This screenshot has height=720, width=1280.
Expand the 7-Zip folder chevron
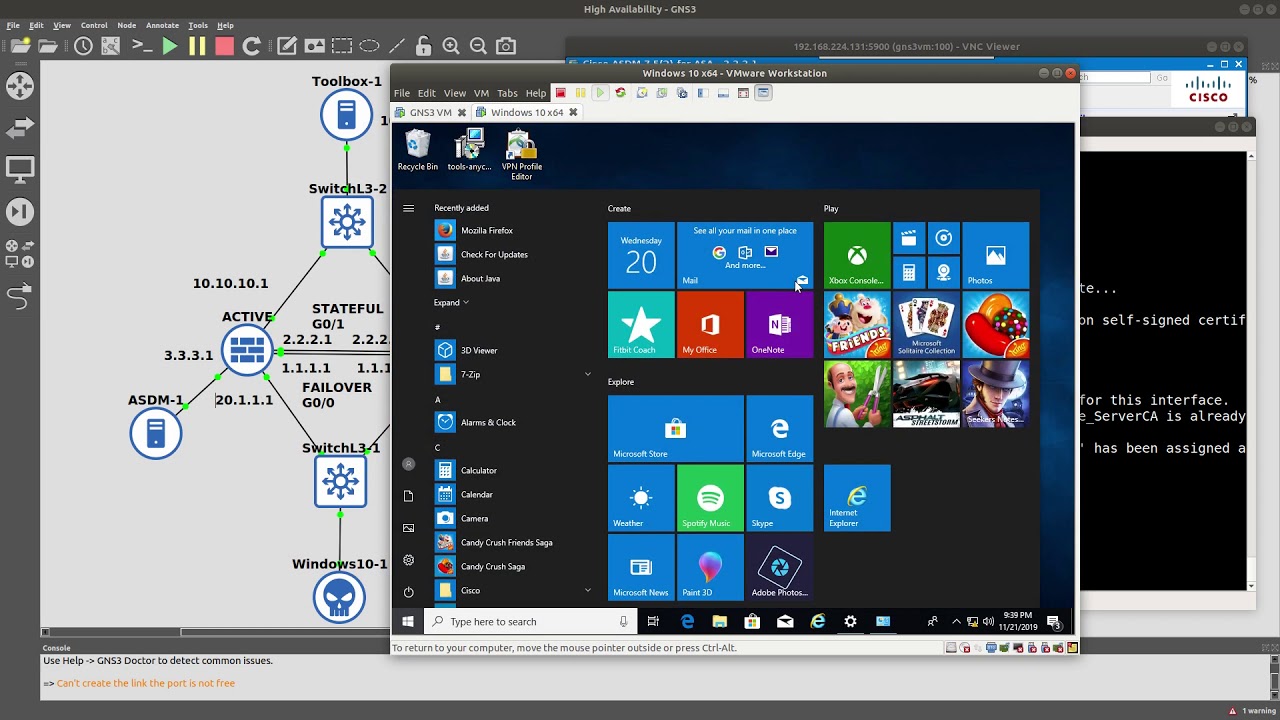pyautogui.click(x=588, y=374)
